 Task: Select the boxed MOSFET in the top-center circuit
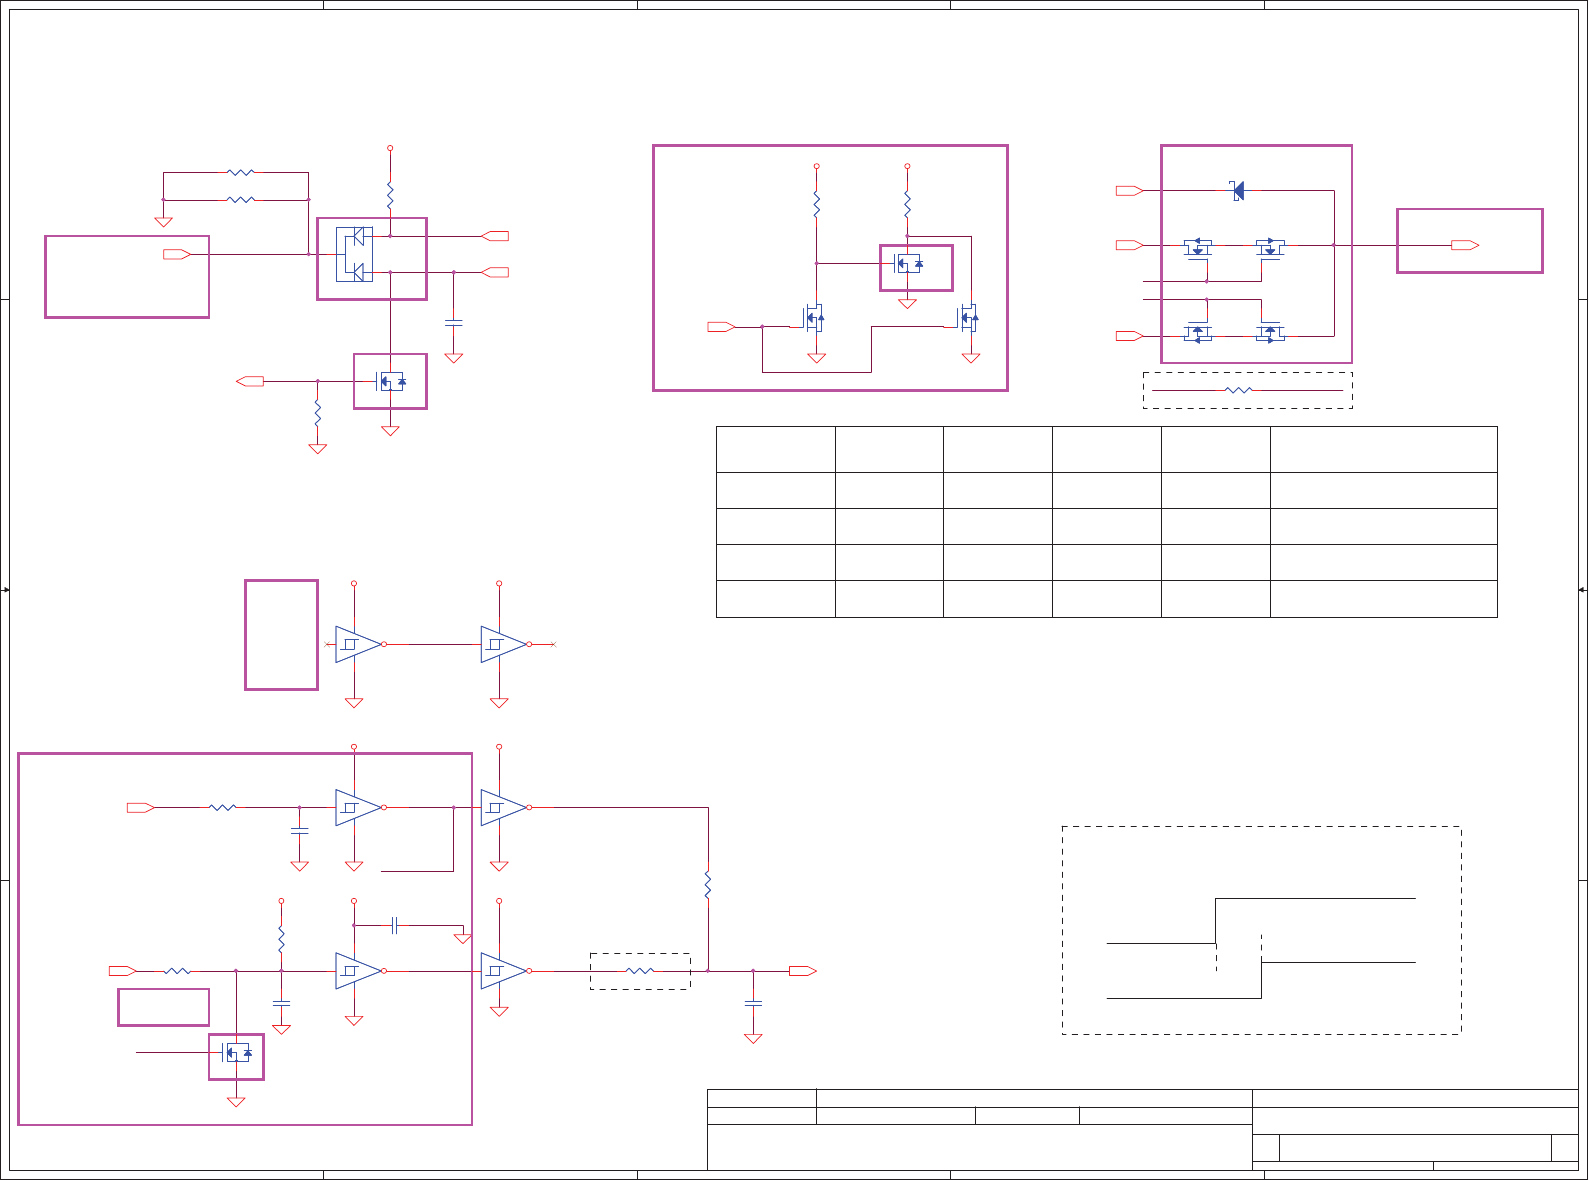click(x=907, y=264)
